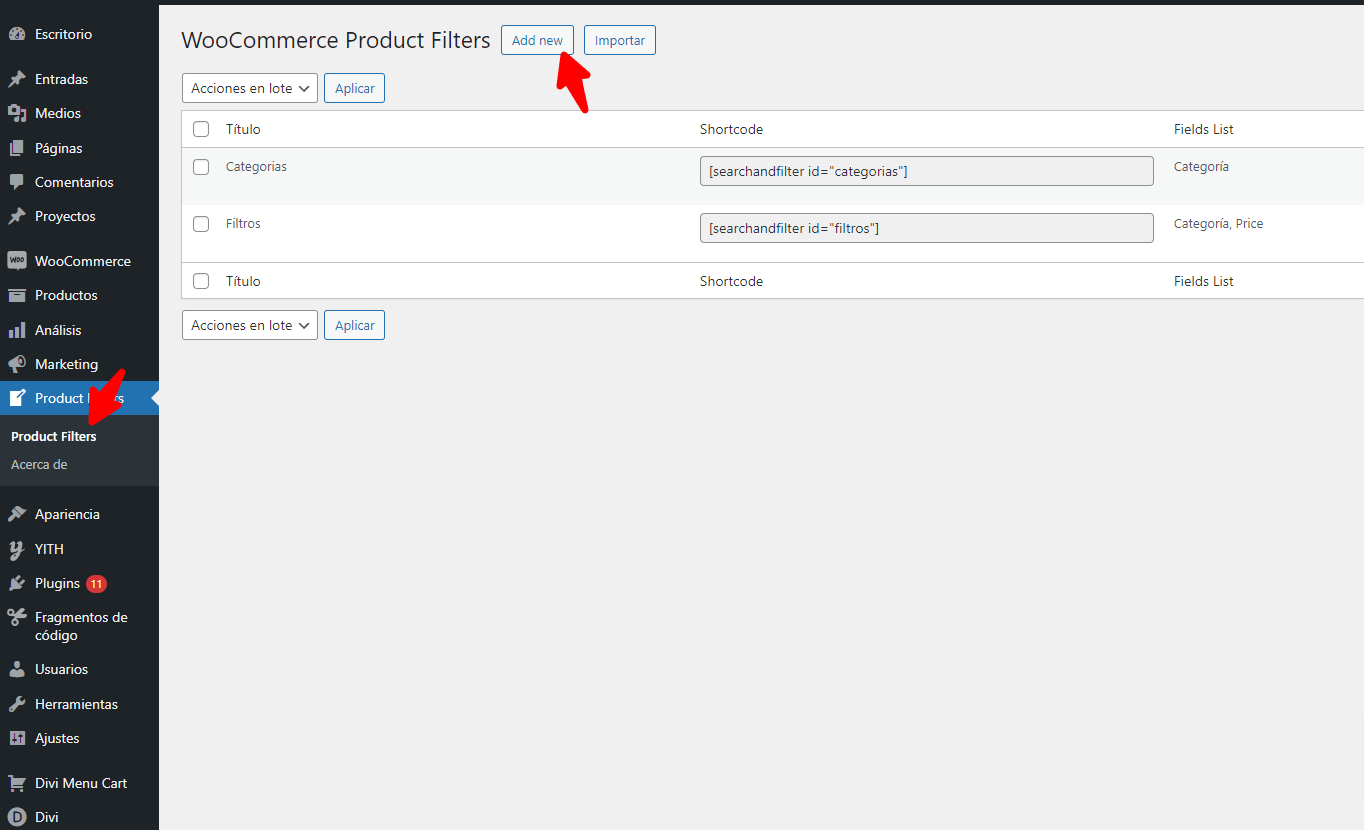1364x830 pixels.
Task: Toggle select-all checkbox in table header
Action: click(x=201, y=129)
